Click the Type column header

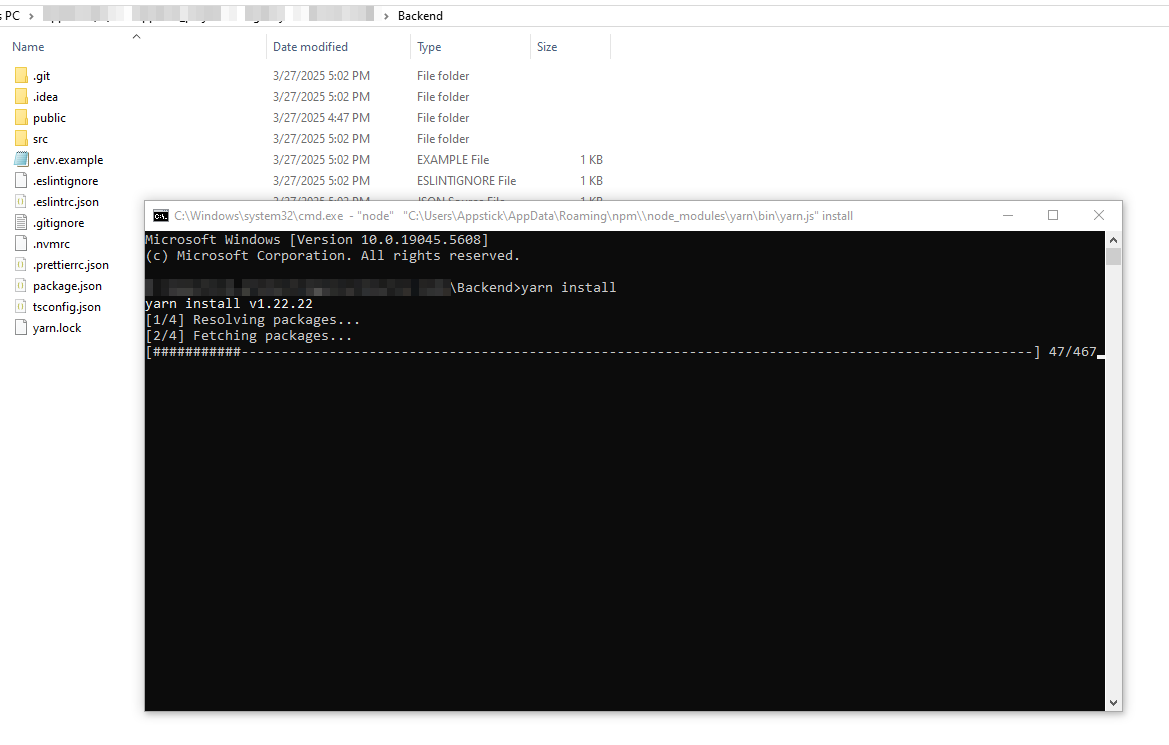tap(429, 47)
